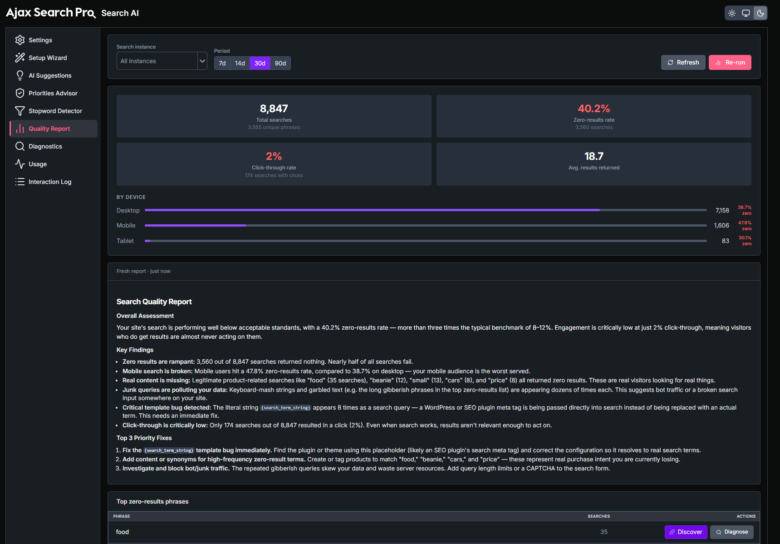Click the Settings gear icon in sidebar
The height and width of the screenshot is (544, 780).
pos(19,40)
